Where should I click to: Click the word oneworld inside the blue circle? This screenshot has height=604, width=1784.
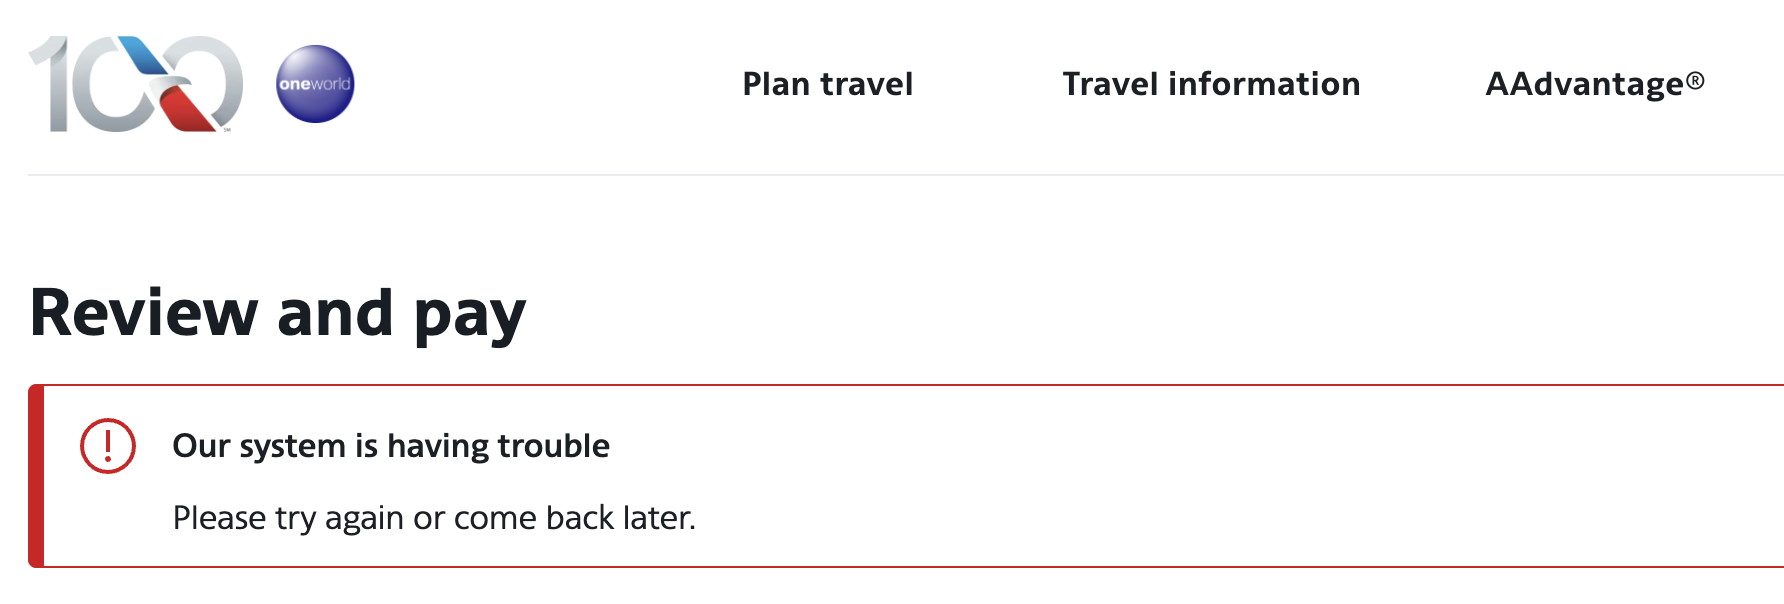tap(315, 85)
